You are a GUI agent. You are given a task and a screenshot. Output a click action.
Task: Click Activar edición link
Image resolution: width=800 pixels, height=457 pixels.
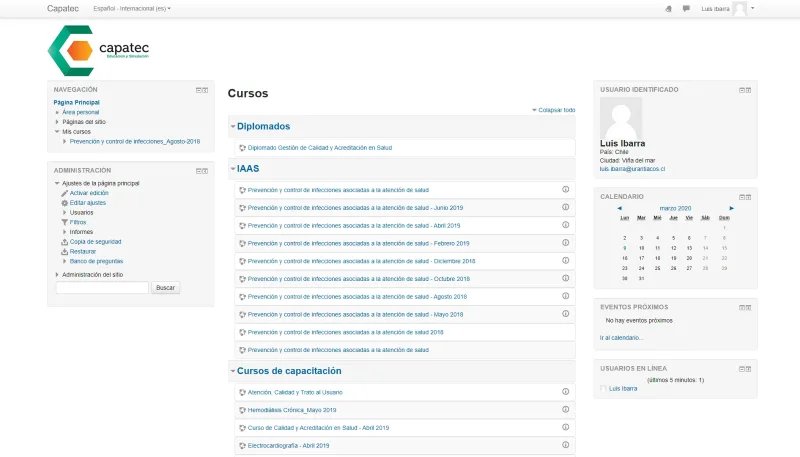tap(89, 193)
